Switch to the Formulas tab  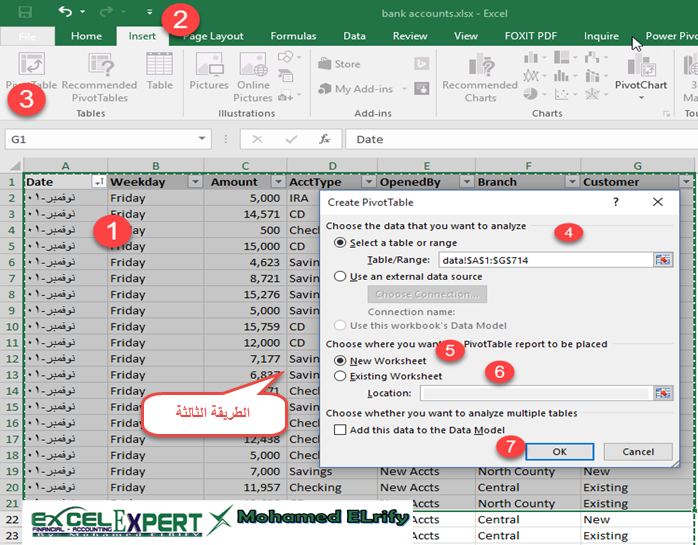[293, 36]
